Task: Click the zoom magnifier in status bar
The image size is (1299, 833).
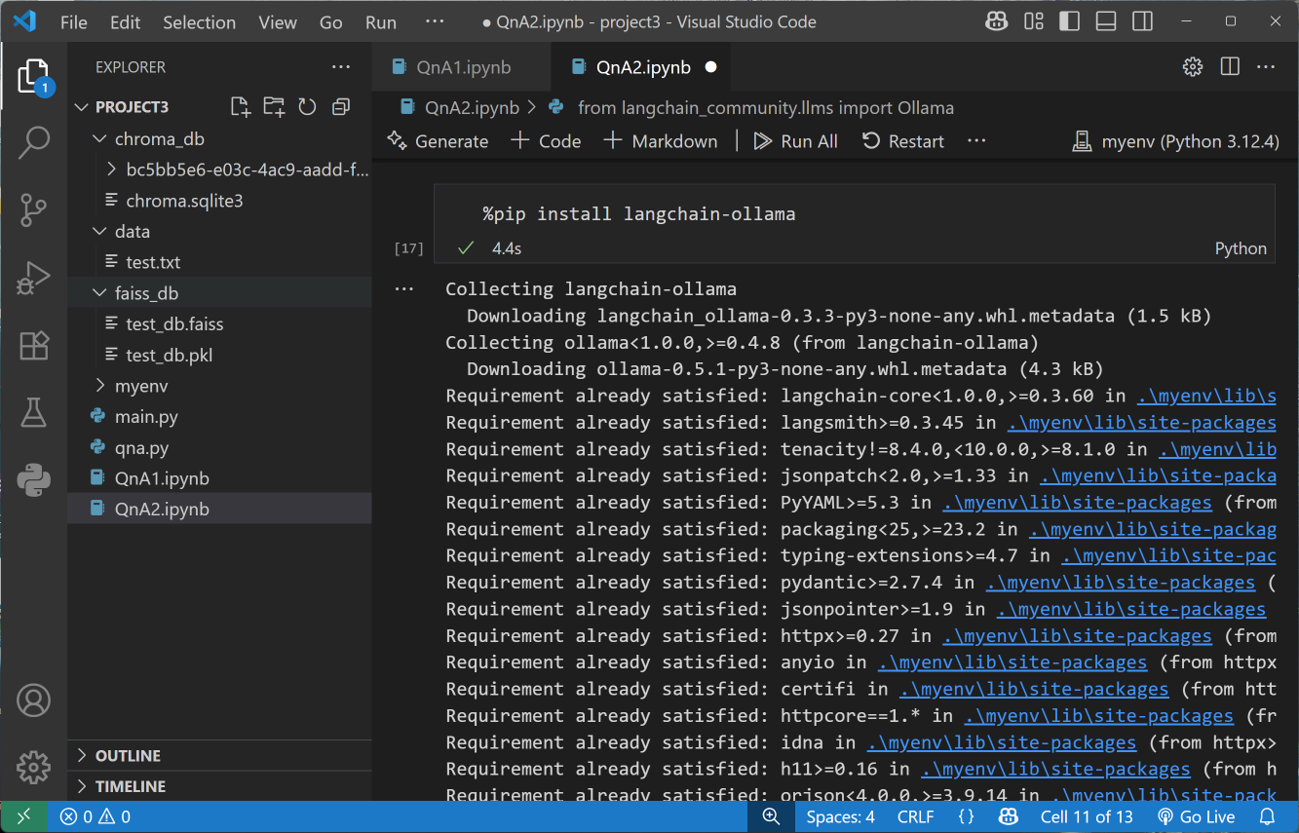Action: [x=771, y=817]
